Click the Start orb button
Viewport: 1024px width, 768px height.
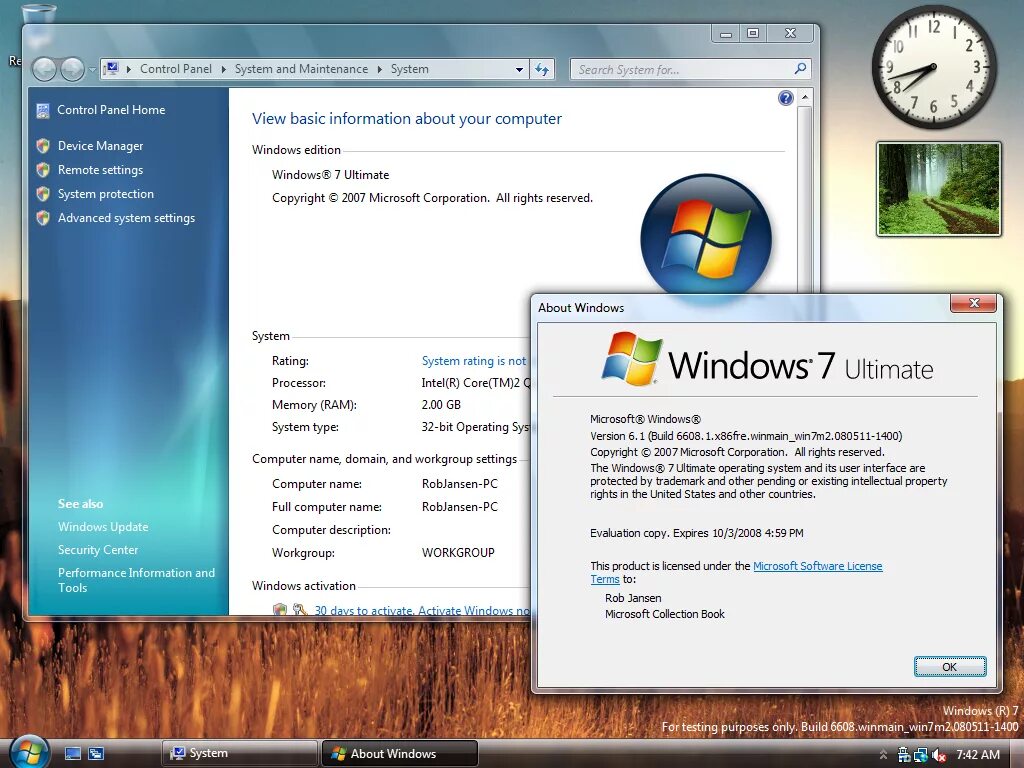point(29,752)
